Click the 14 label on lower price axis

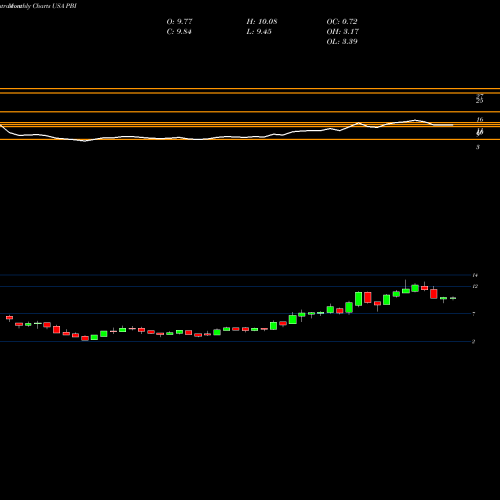point(475,275)
